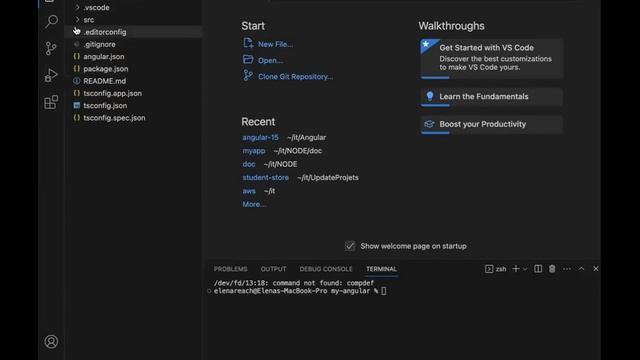The image size is (640, 360).
Task: Expand the .vscode folder
Action: tap(78, 7)
